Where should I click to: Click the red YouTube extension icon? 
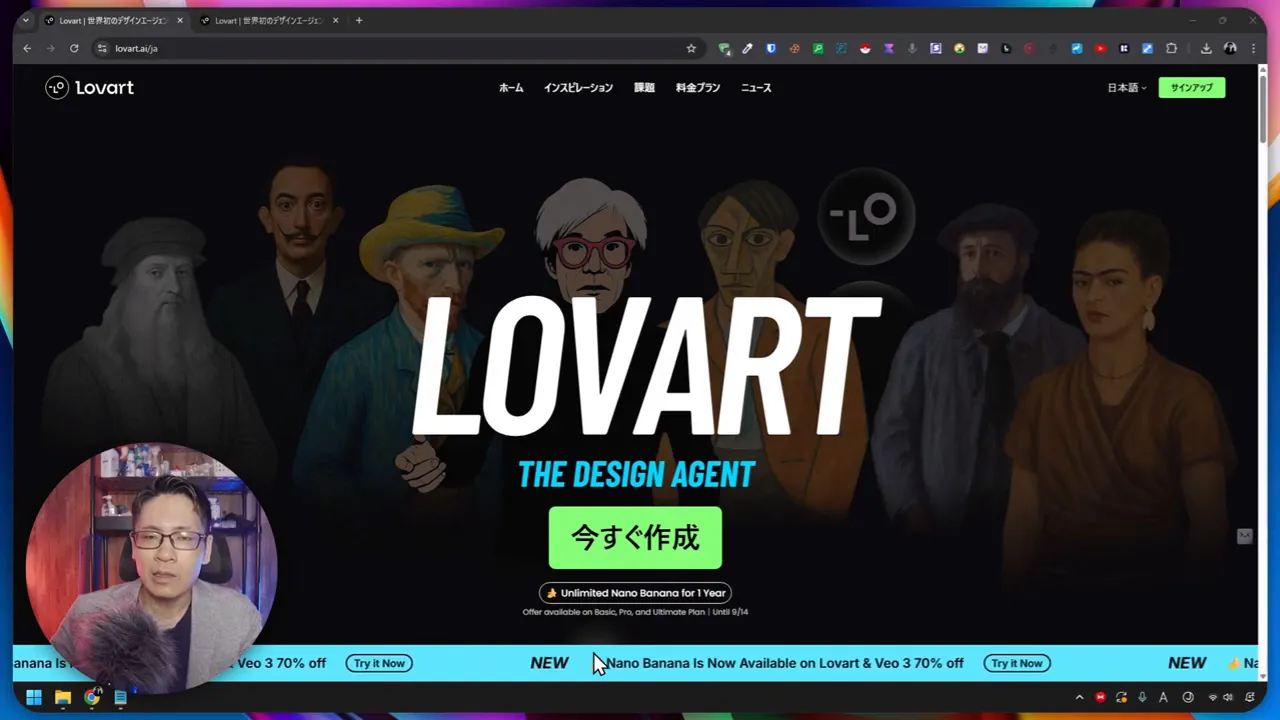coord(1100,48)
